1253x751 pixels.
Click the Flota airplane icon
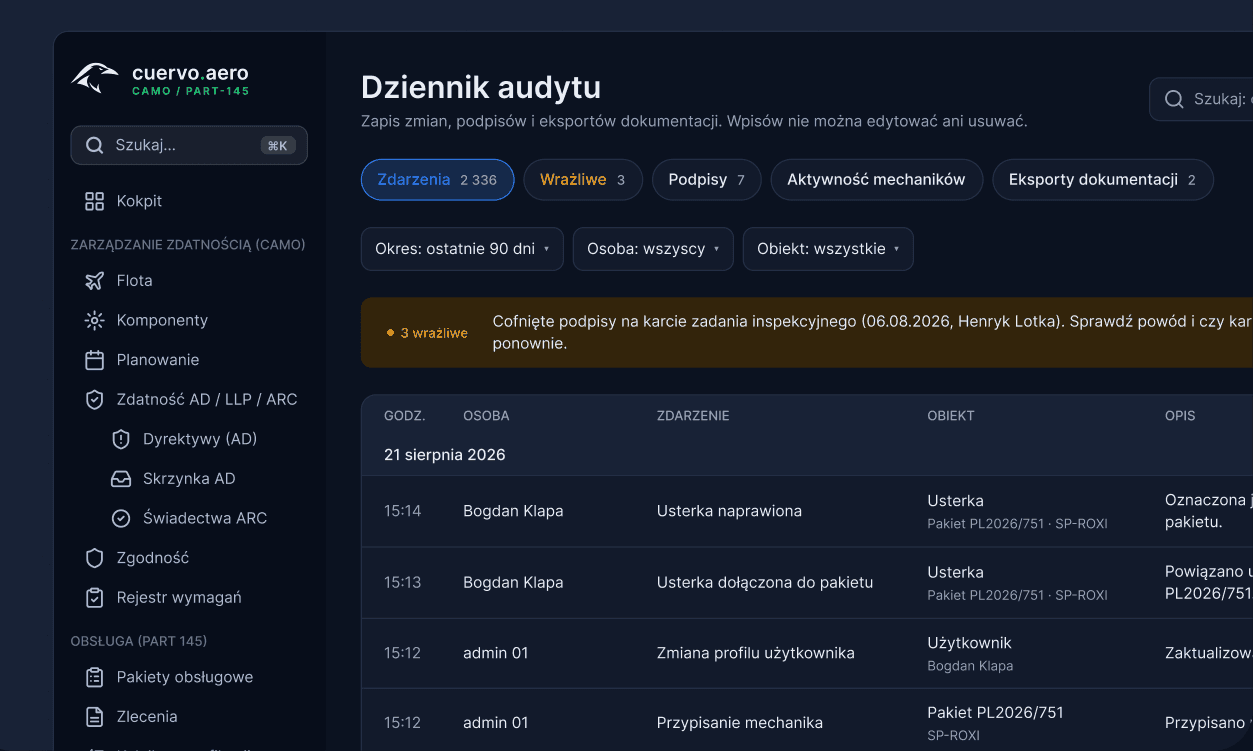[x=94, y=281]
